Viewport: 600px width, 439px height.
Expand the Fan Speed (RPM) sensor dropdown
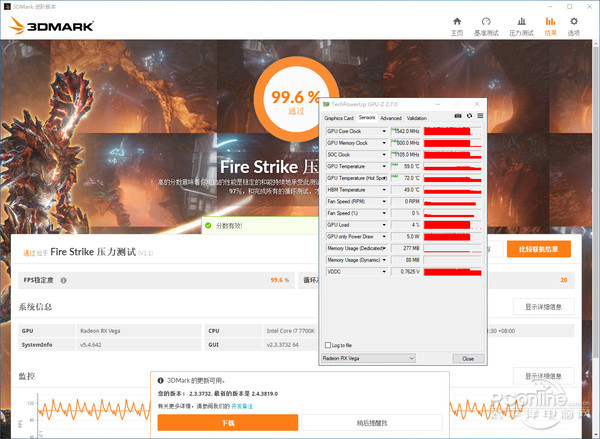[384, 201]
